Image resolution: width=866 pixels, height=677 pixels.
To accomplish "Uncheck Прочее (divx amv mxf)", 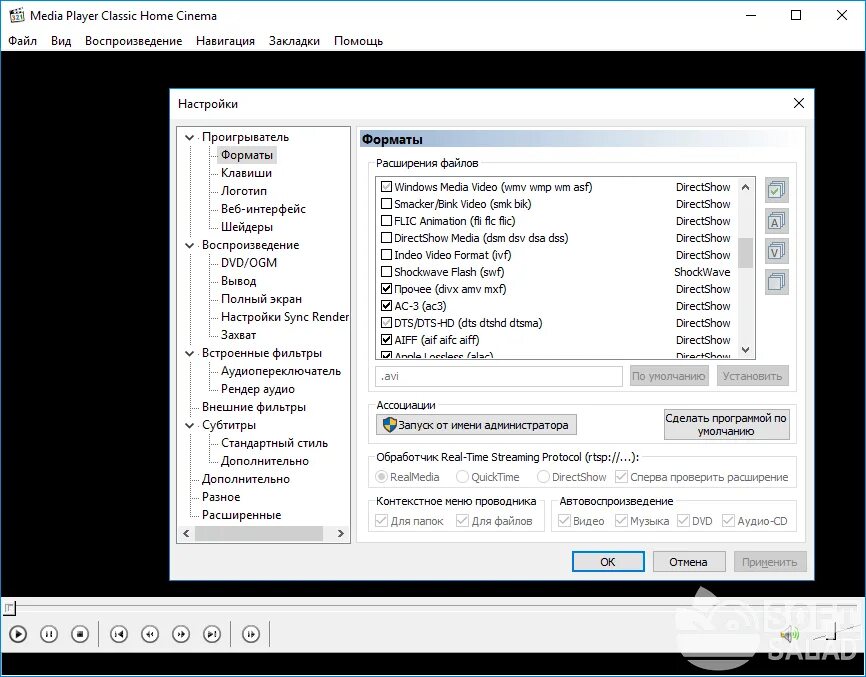I will [387, 289].
